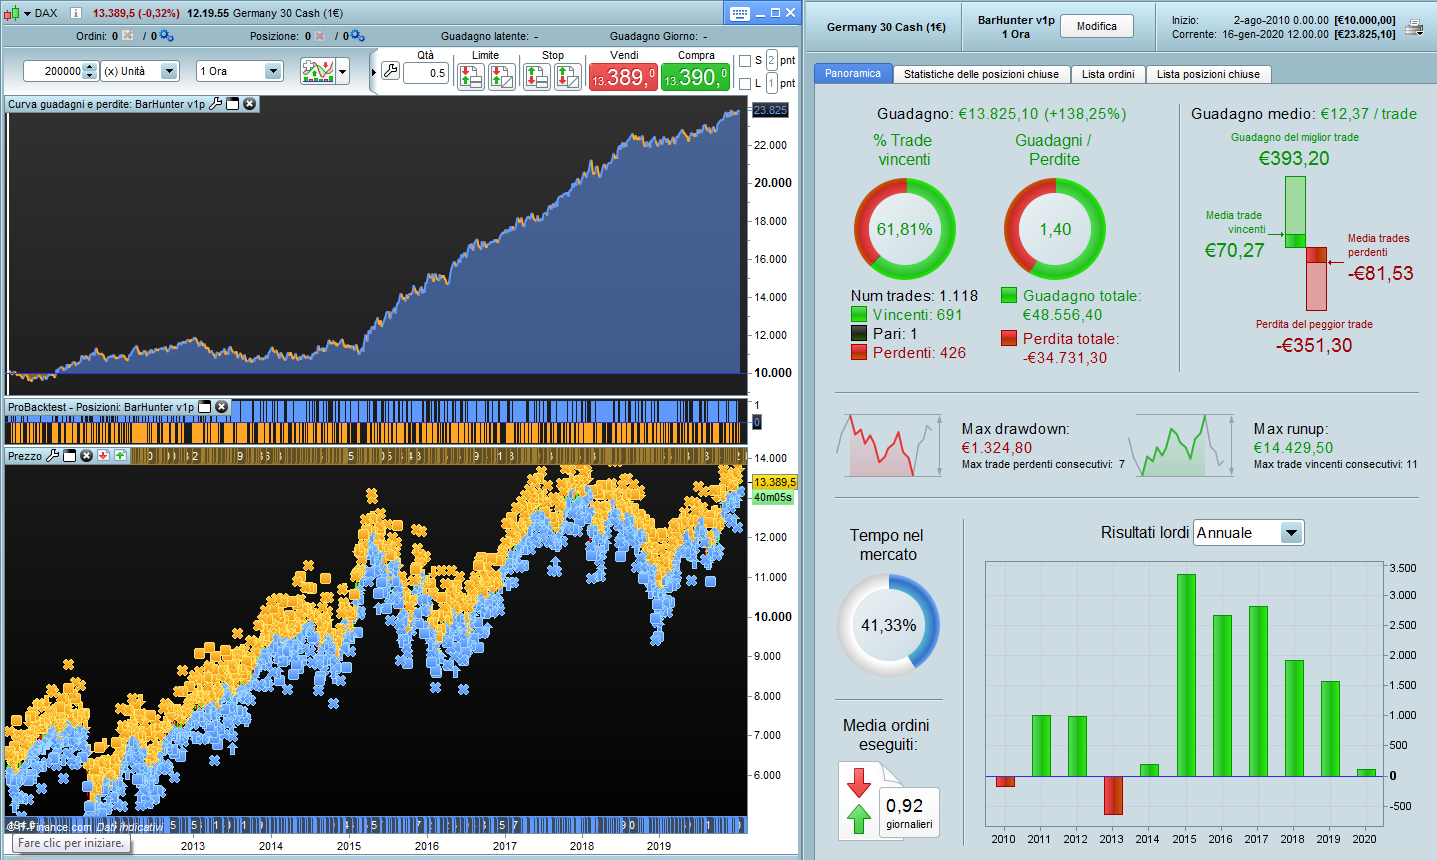Click the % Trade vincenti donut chart
The height and width of the screenshot is (860, 1437).
coord(905,229)
